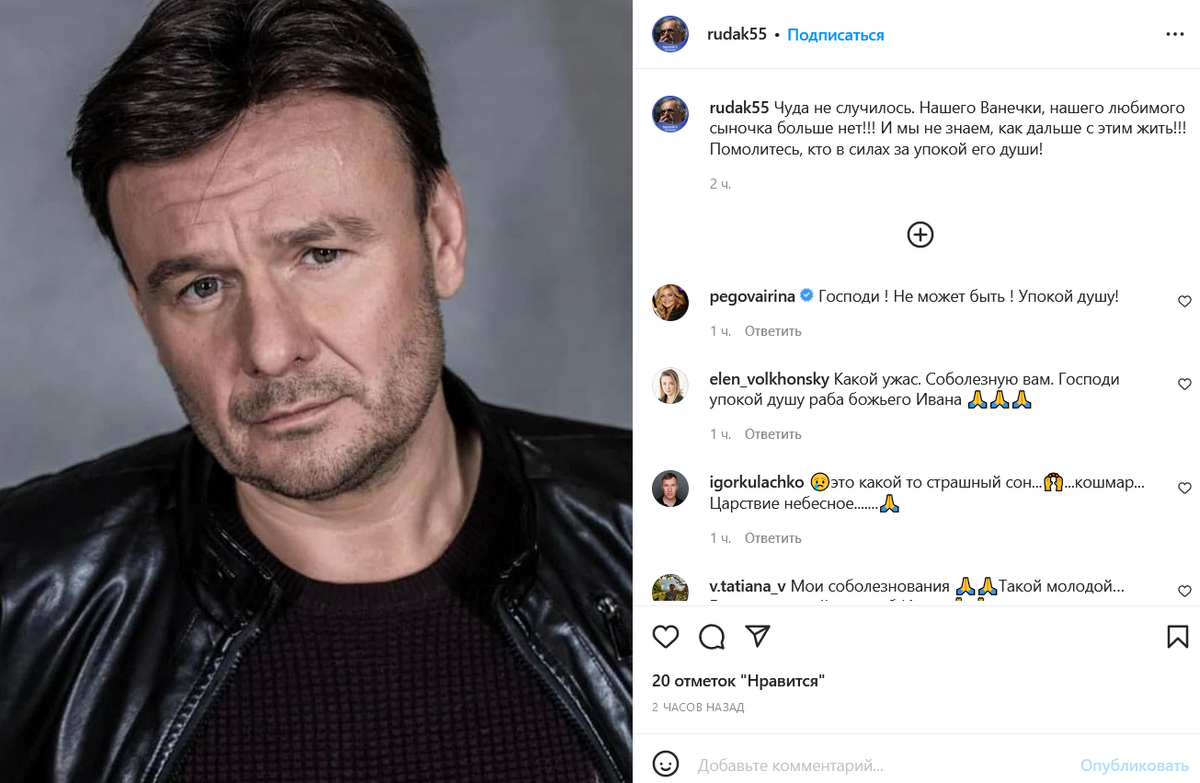Like pegovairina's comment
Viewport: 1200px width, 783px height.
[1185, 301]
